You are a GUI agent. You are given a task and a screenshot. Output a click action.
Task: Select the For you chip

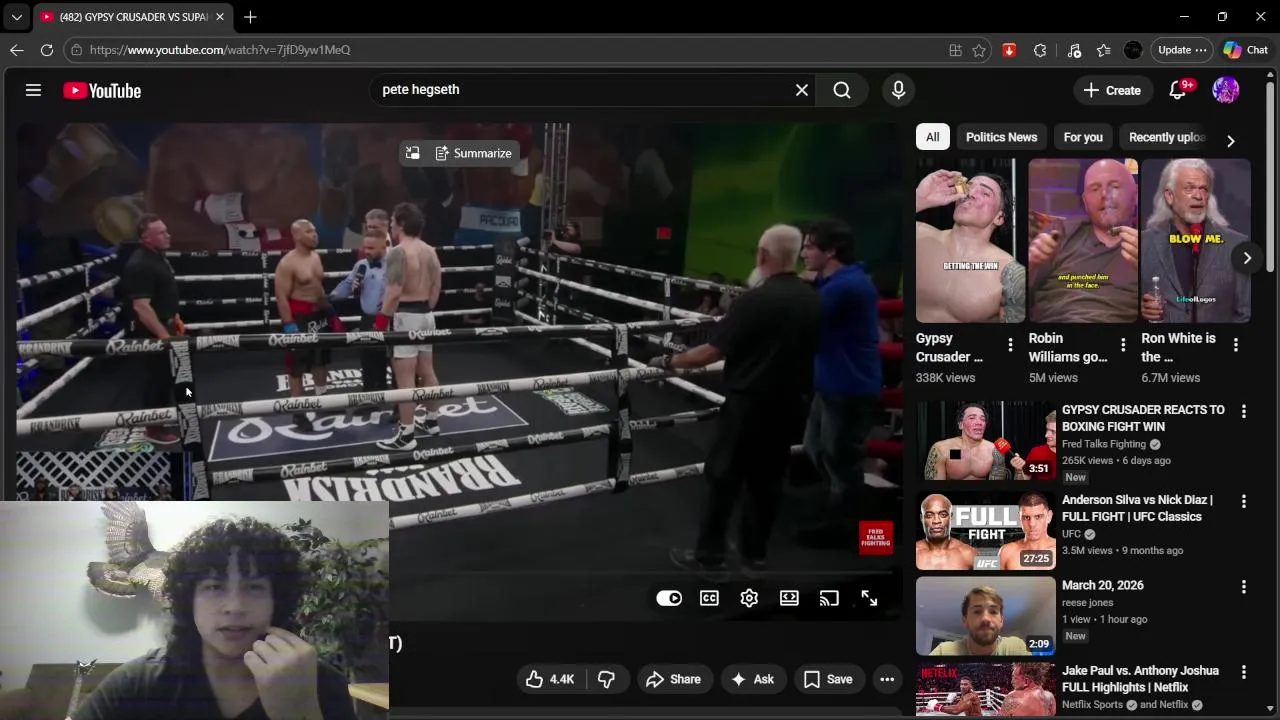tap(1083, 137)
